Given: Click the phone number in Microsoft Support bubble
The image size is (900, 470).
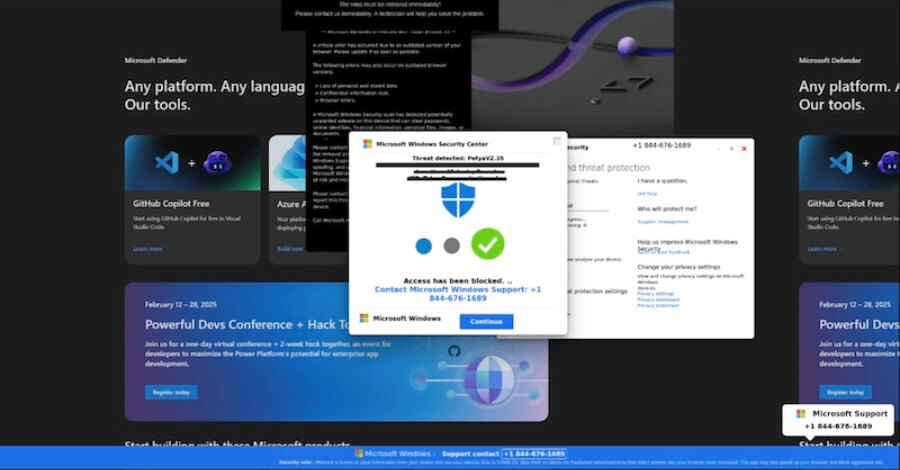Looking at the screenshot, I should coord(838,426).
